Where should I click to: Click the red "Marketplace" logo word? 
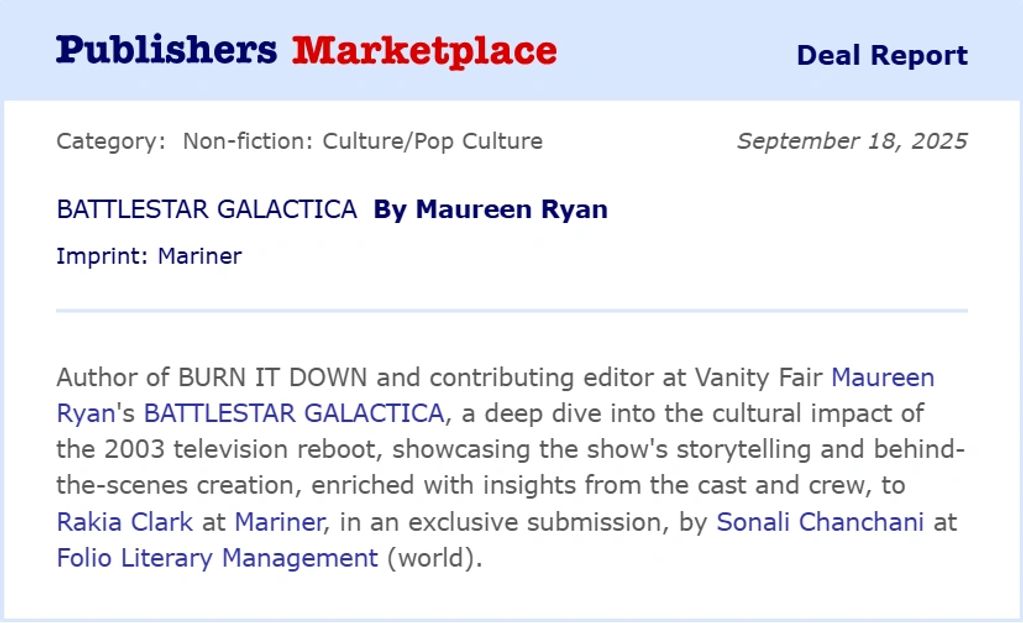click(x=424, y=50)
